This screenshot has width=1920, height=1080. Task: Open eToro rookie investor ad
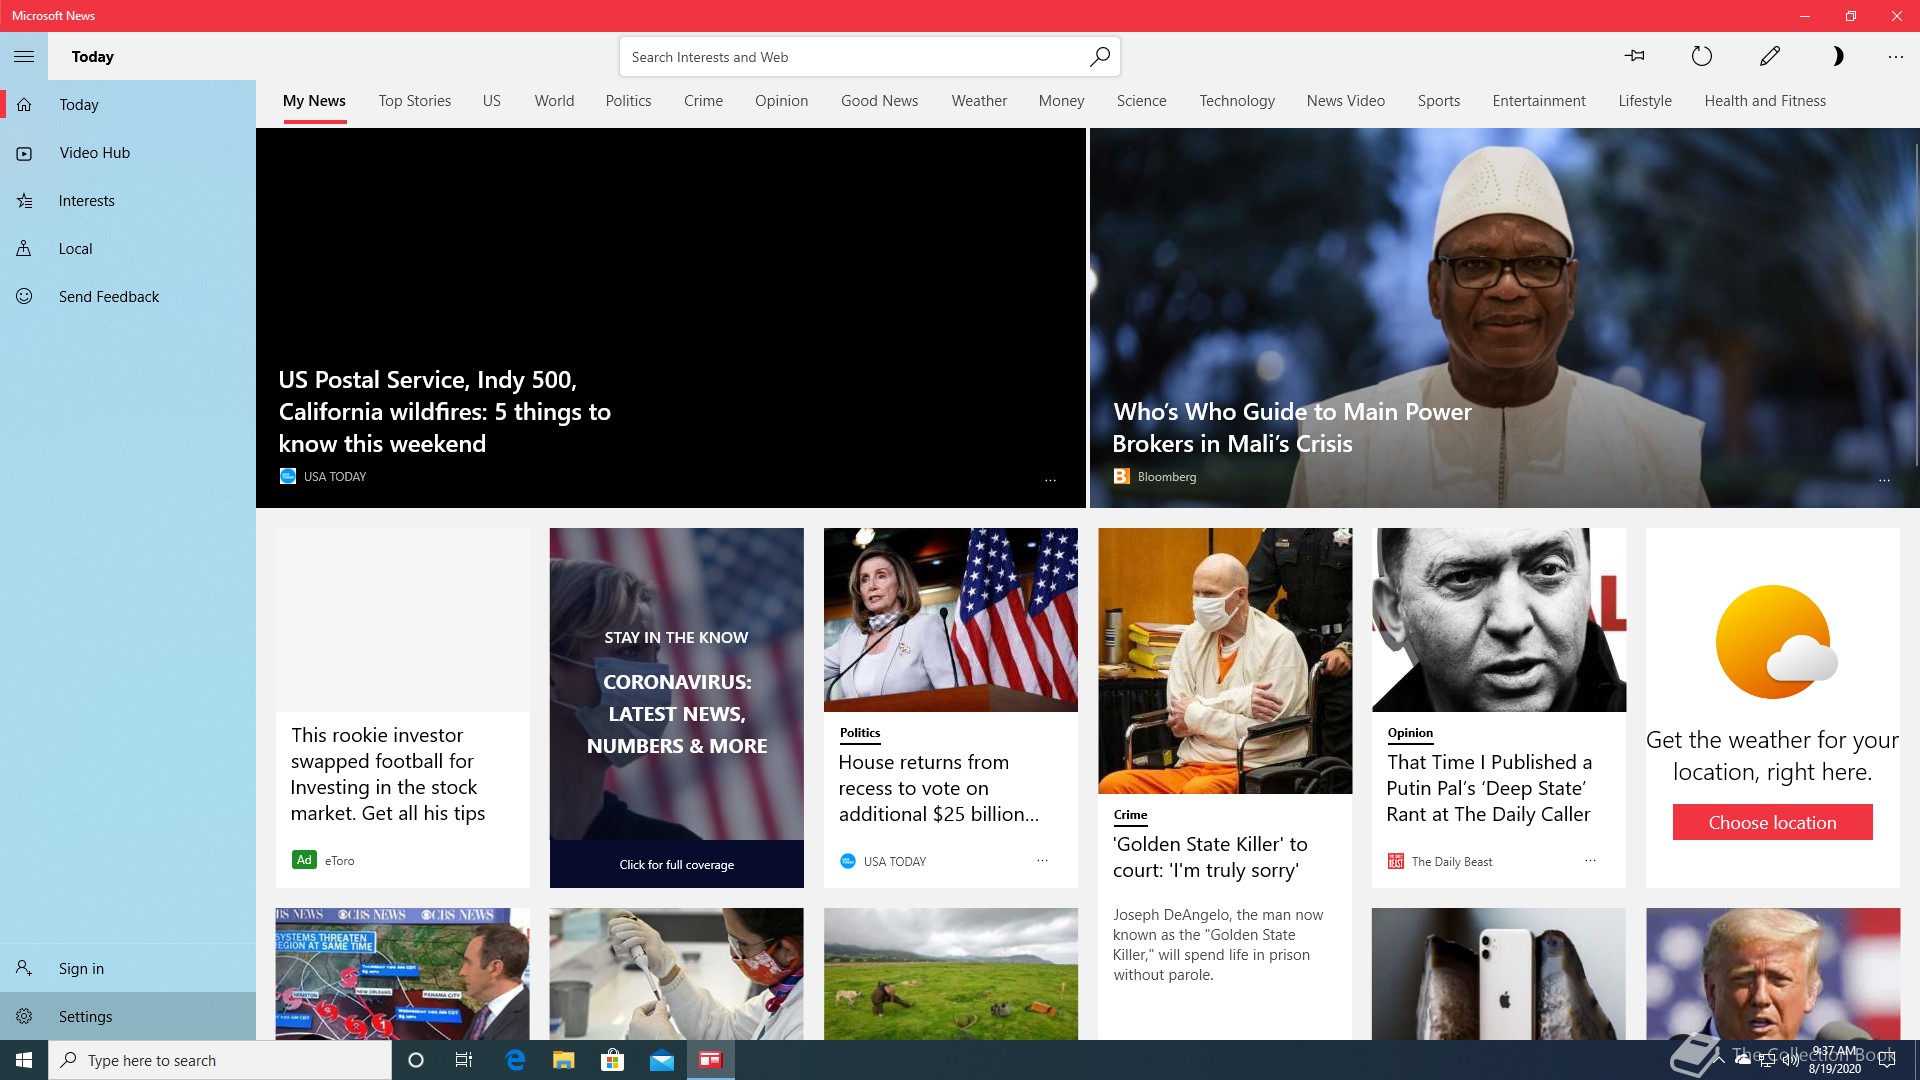(x=402, y=708)
